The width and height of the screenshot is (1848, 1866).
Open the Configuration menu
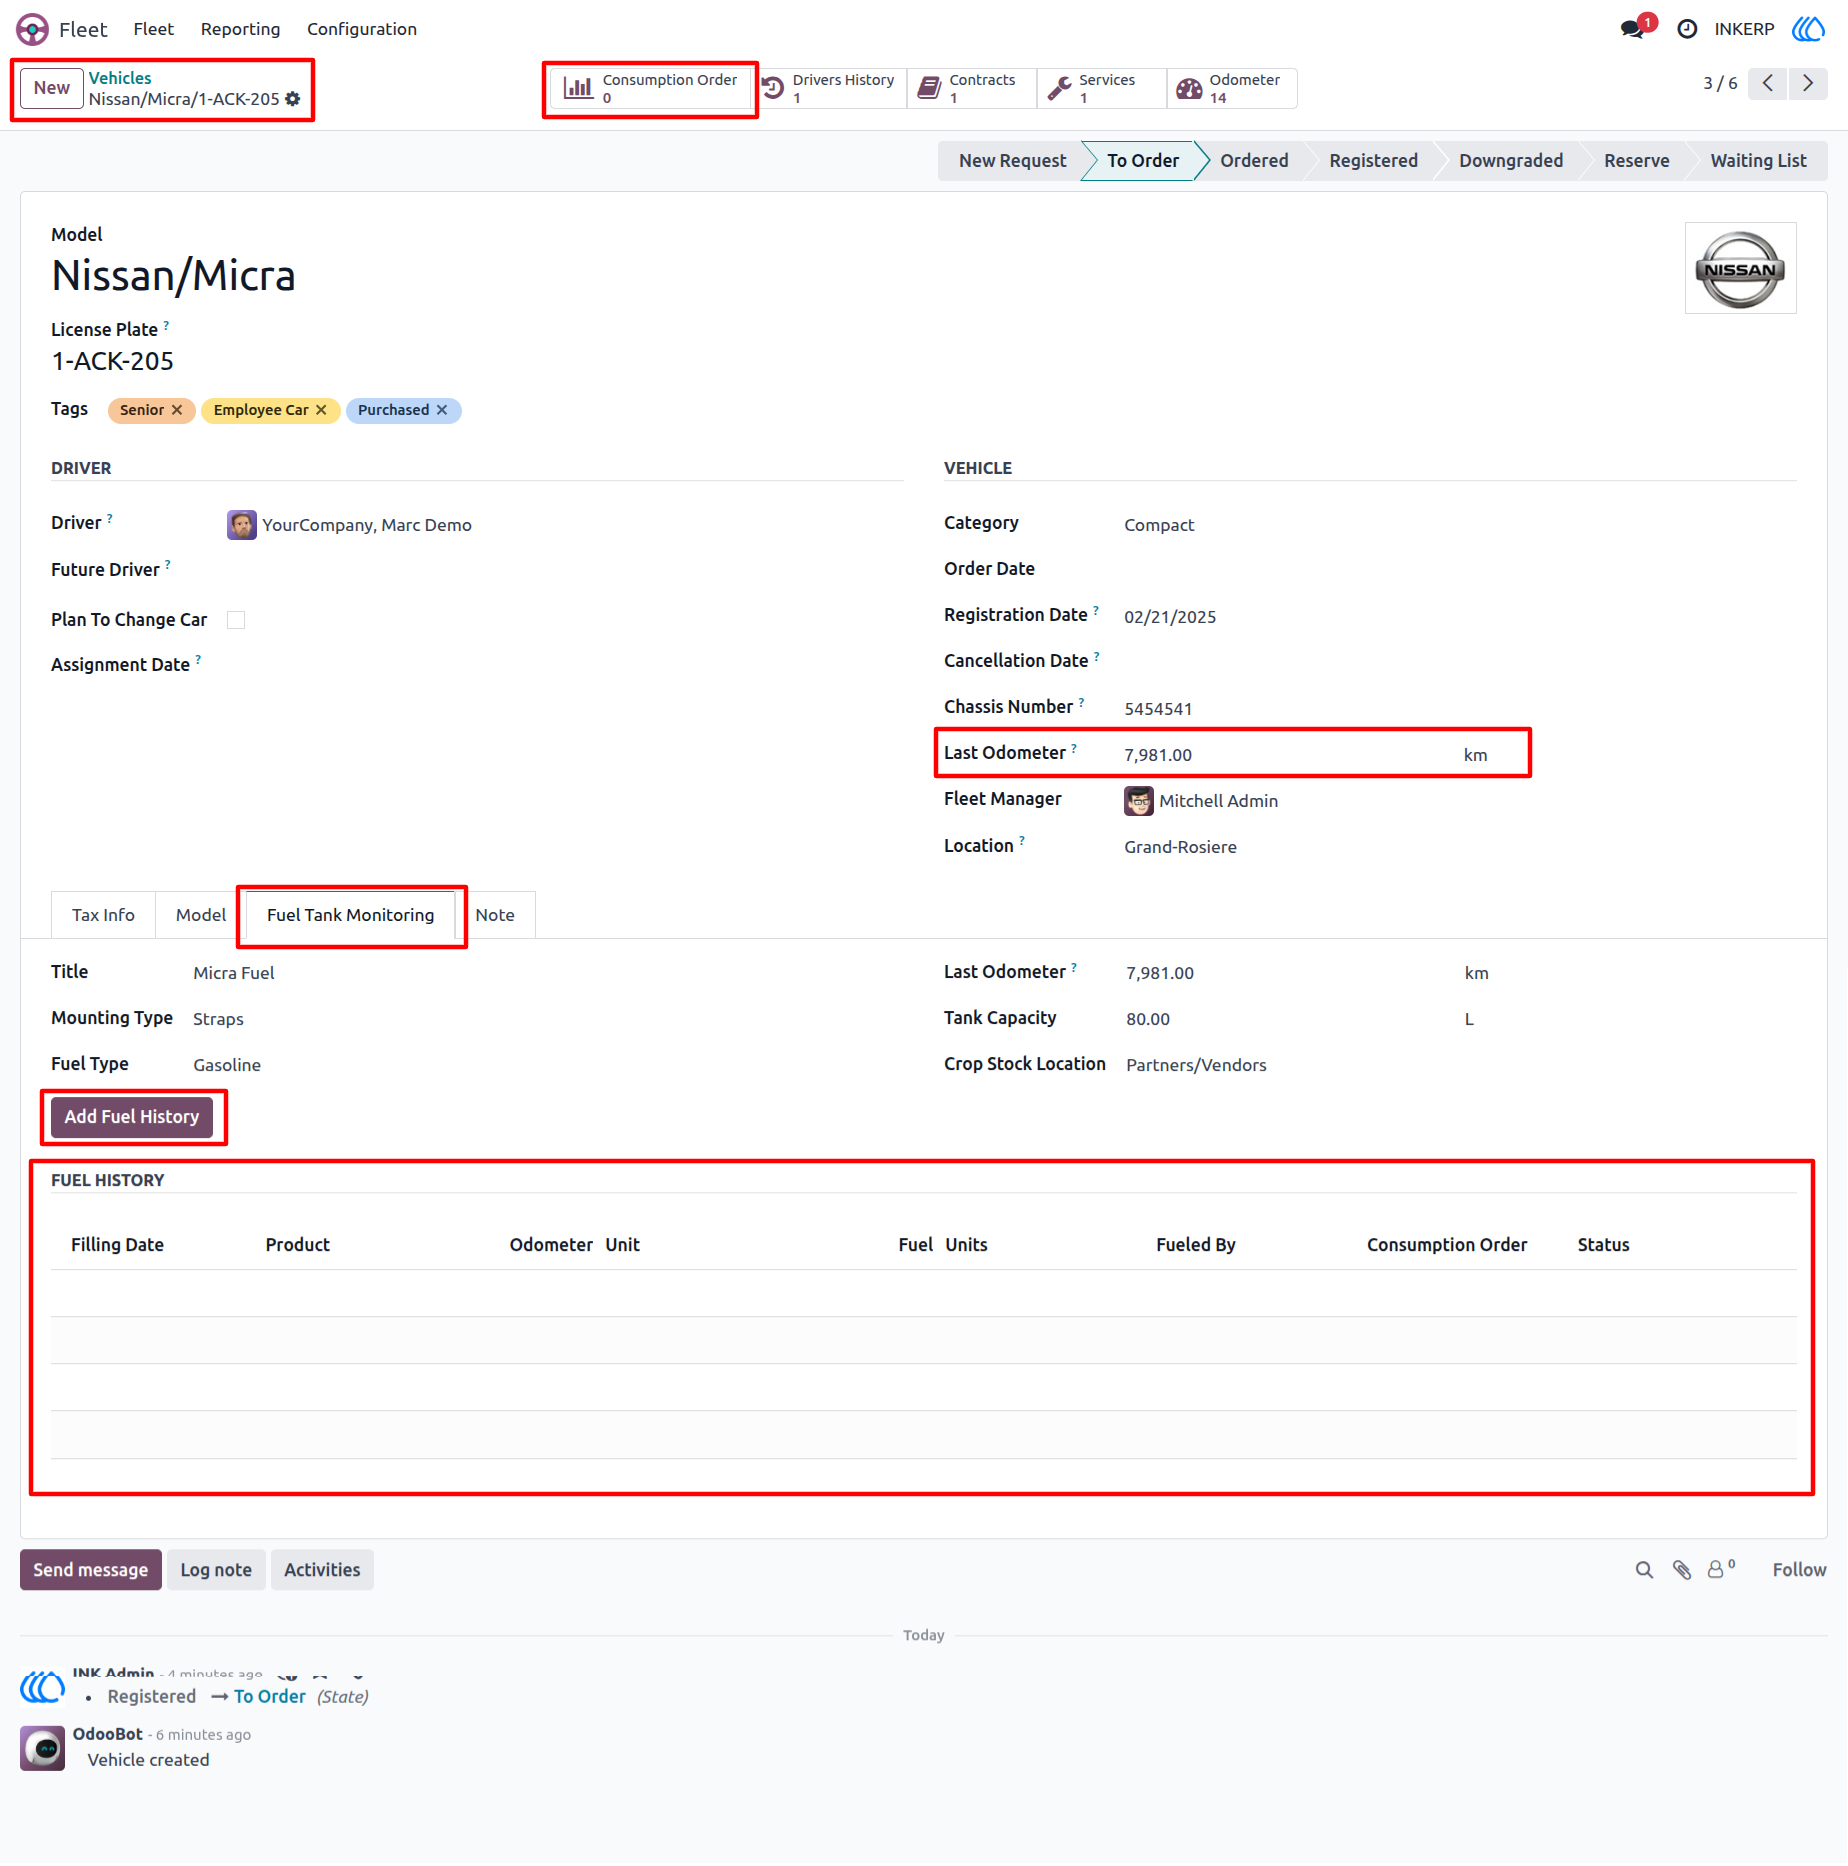click(362, 29)
